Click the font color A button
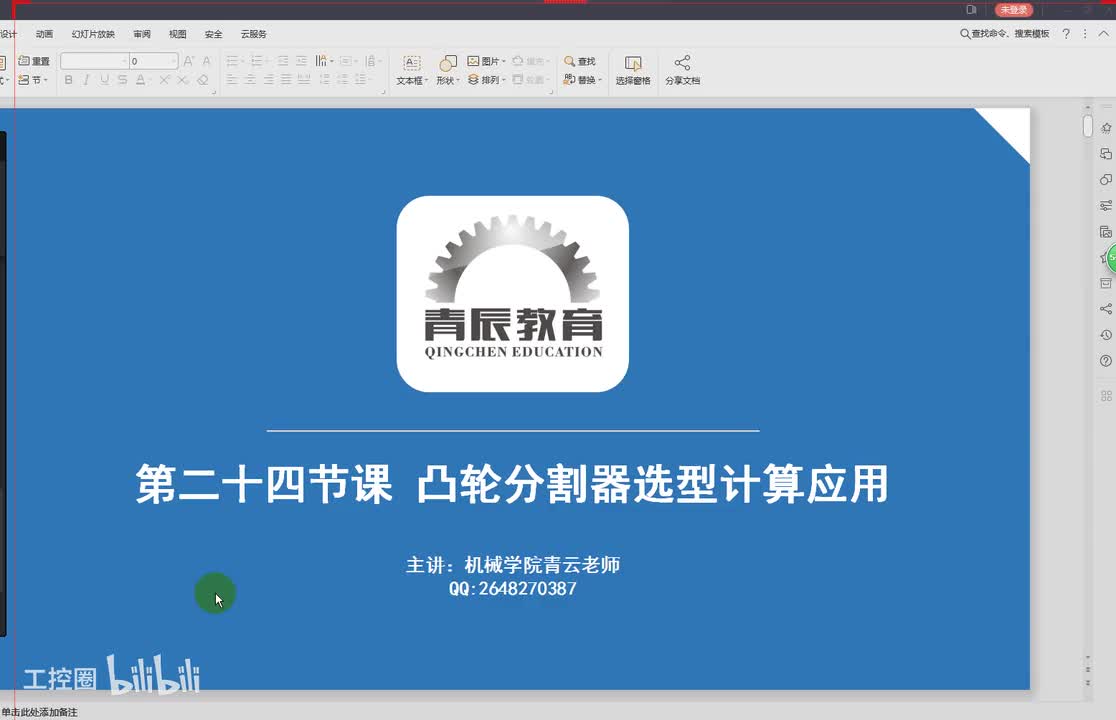Image resolution: width=1116 pixels, height=720 pixels. click(x=141, y=80)
